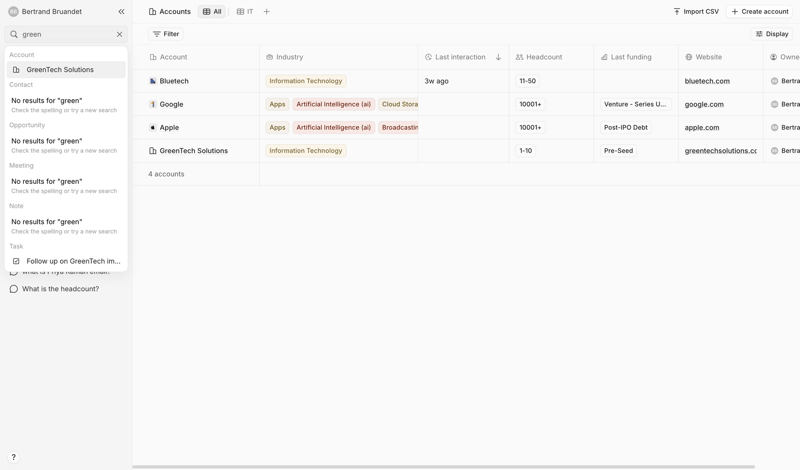
Task: Click the Google account logo icon
Action: click(153, 104)
